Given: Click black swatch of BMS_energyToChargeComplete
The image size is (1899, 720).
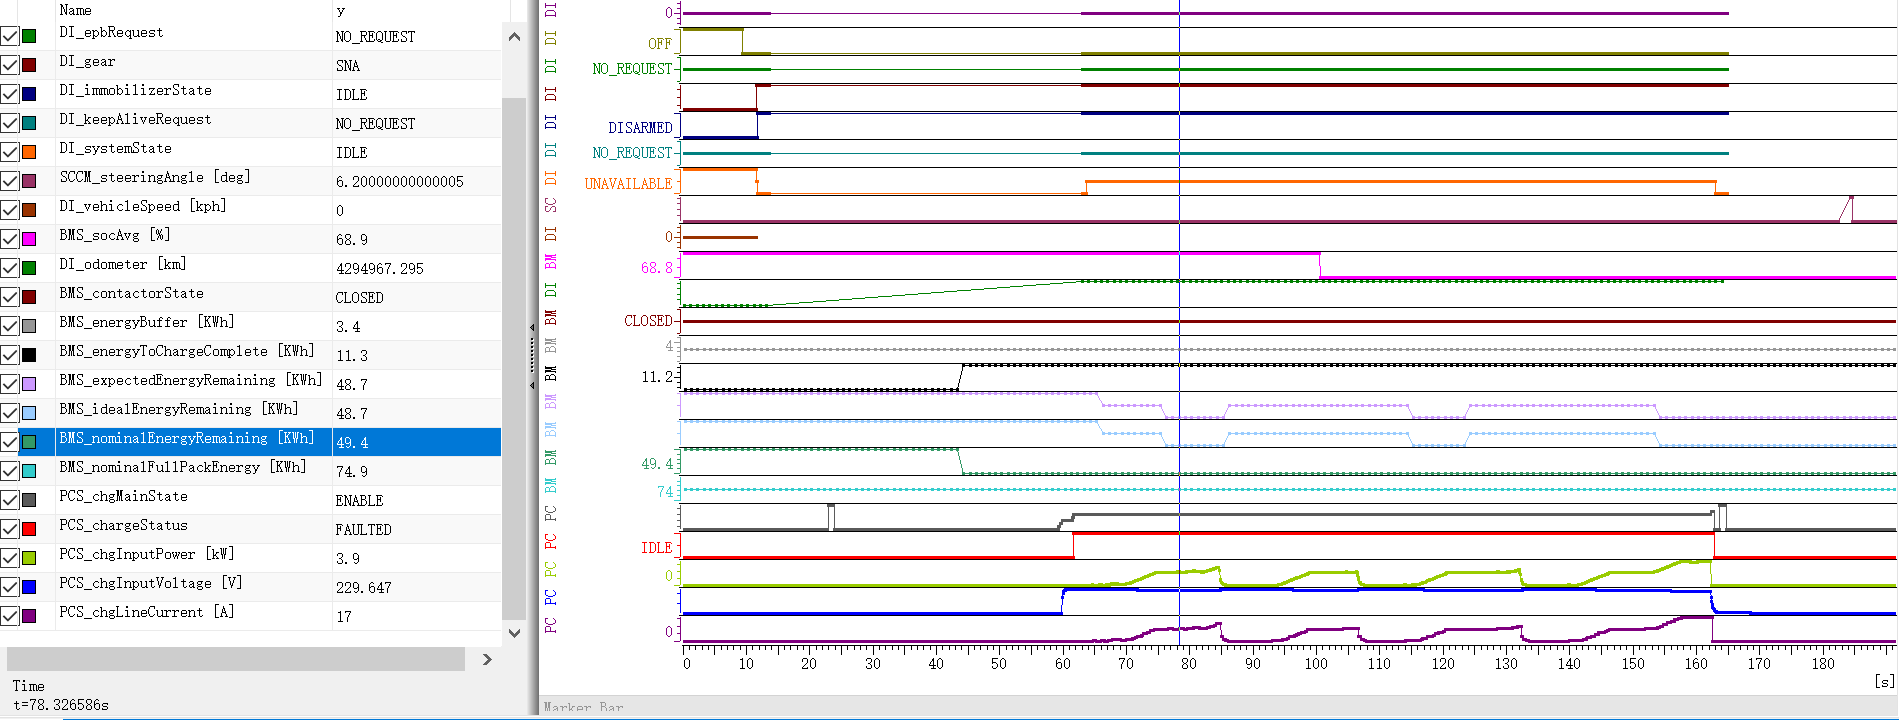Looking at the screenshot, I should (x=29, y=355).
